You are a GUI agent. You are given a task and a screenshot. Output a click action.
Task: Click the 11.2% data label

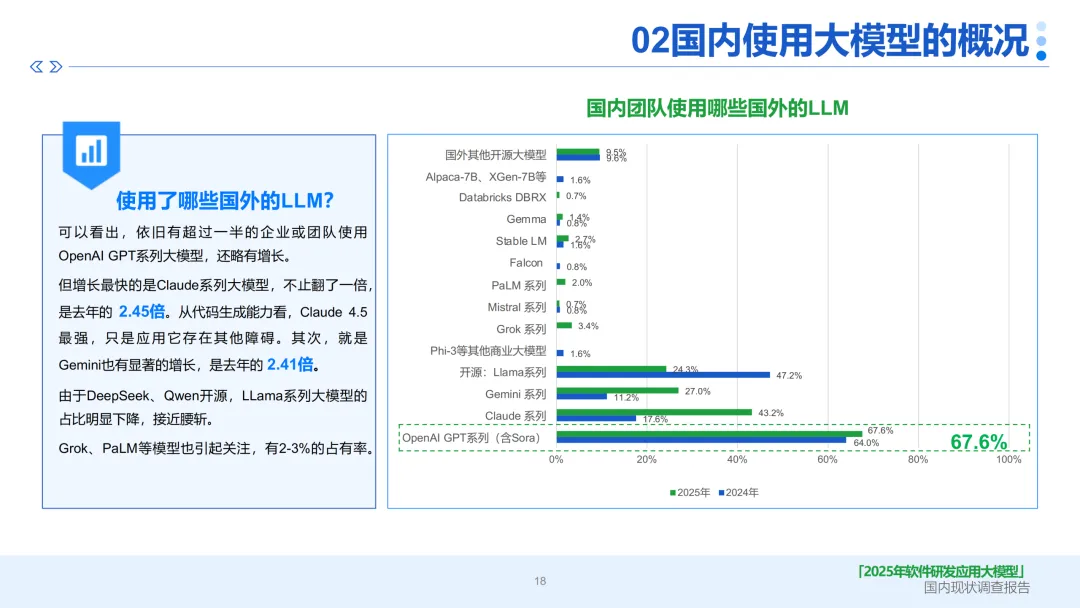pos(626,397)
